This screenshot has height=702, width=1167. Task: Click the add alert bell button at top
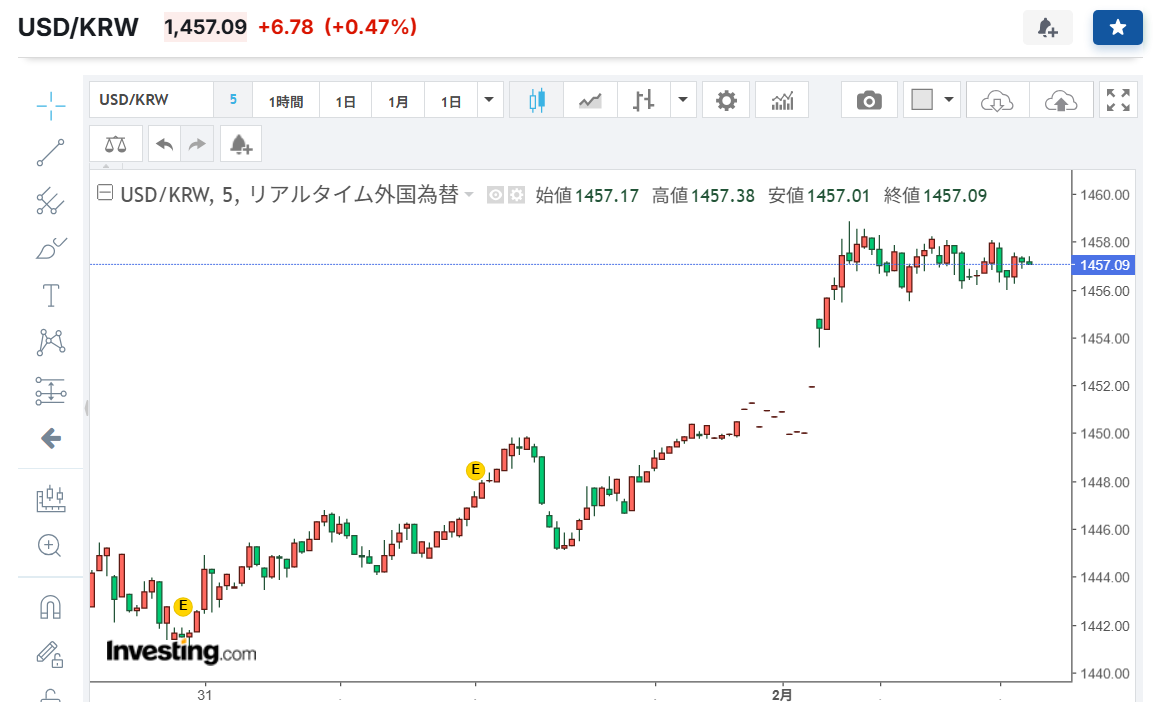point(1047,28)
